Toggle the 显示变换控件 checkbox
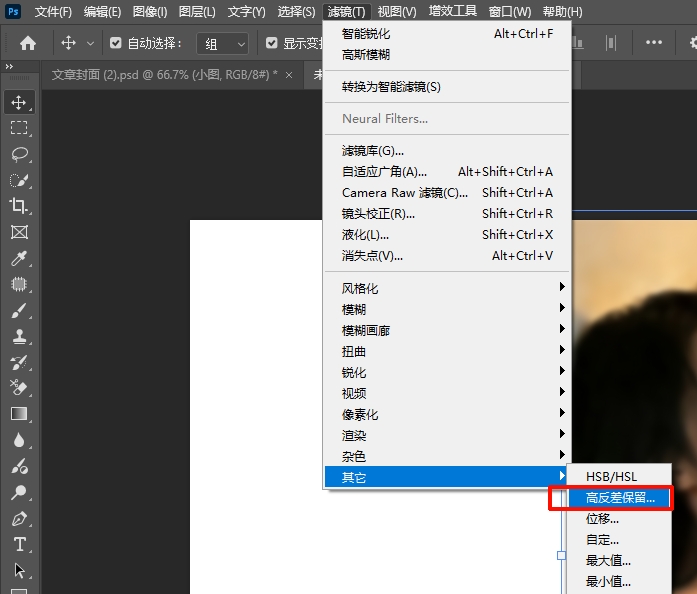Viewport: 697px width, 594px height. click(271, 43)
